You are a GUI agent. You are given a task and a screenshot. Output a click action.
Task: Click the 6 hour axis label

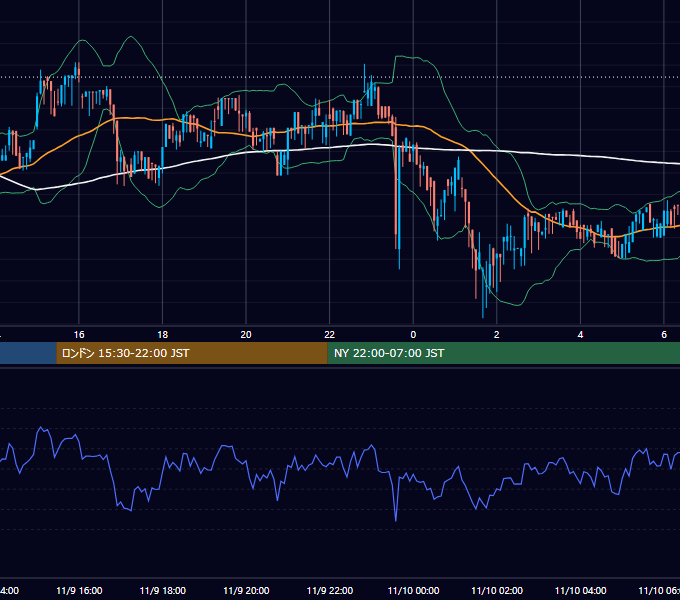(x=664, y=334)
